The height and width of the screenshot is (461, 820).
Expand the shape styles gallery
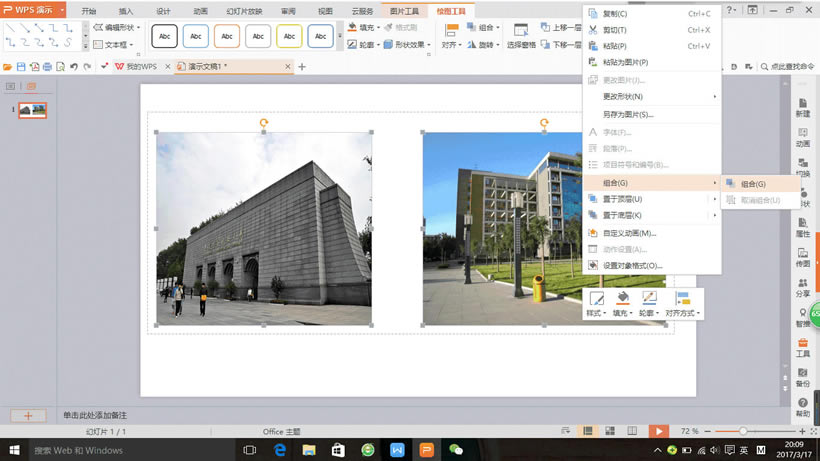(x=340, y=36)
